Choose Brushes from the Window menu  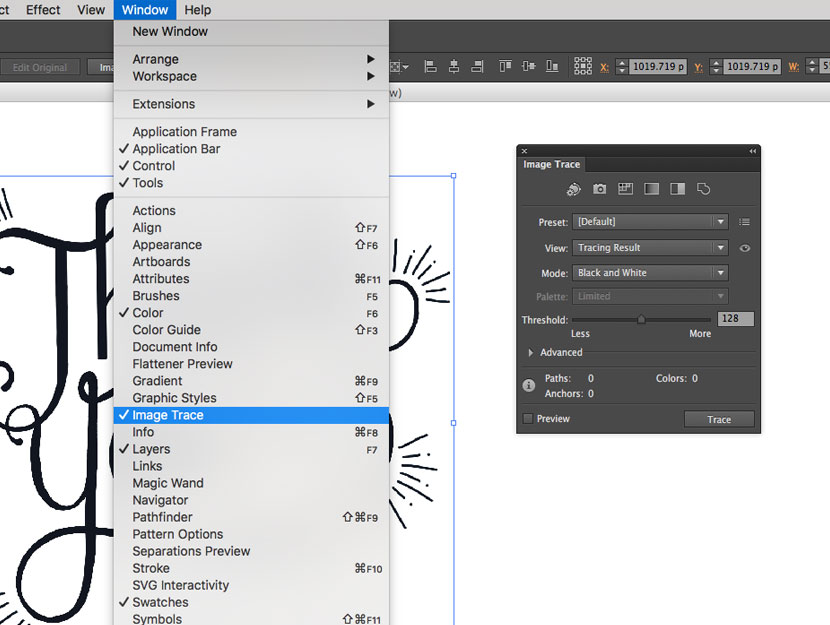pos(251,296)
